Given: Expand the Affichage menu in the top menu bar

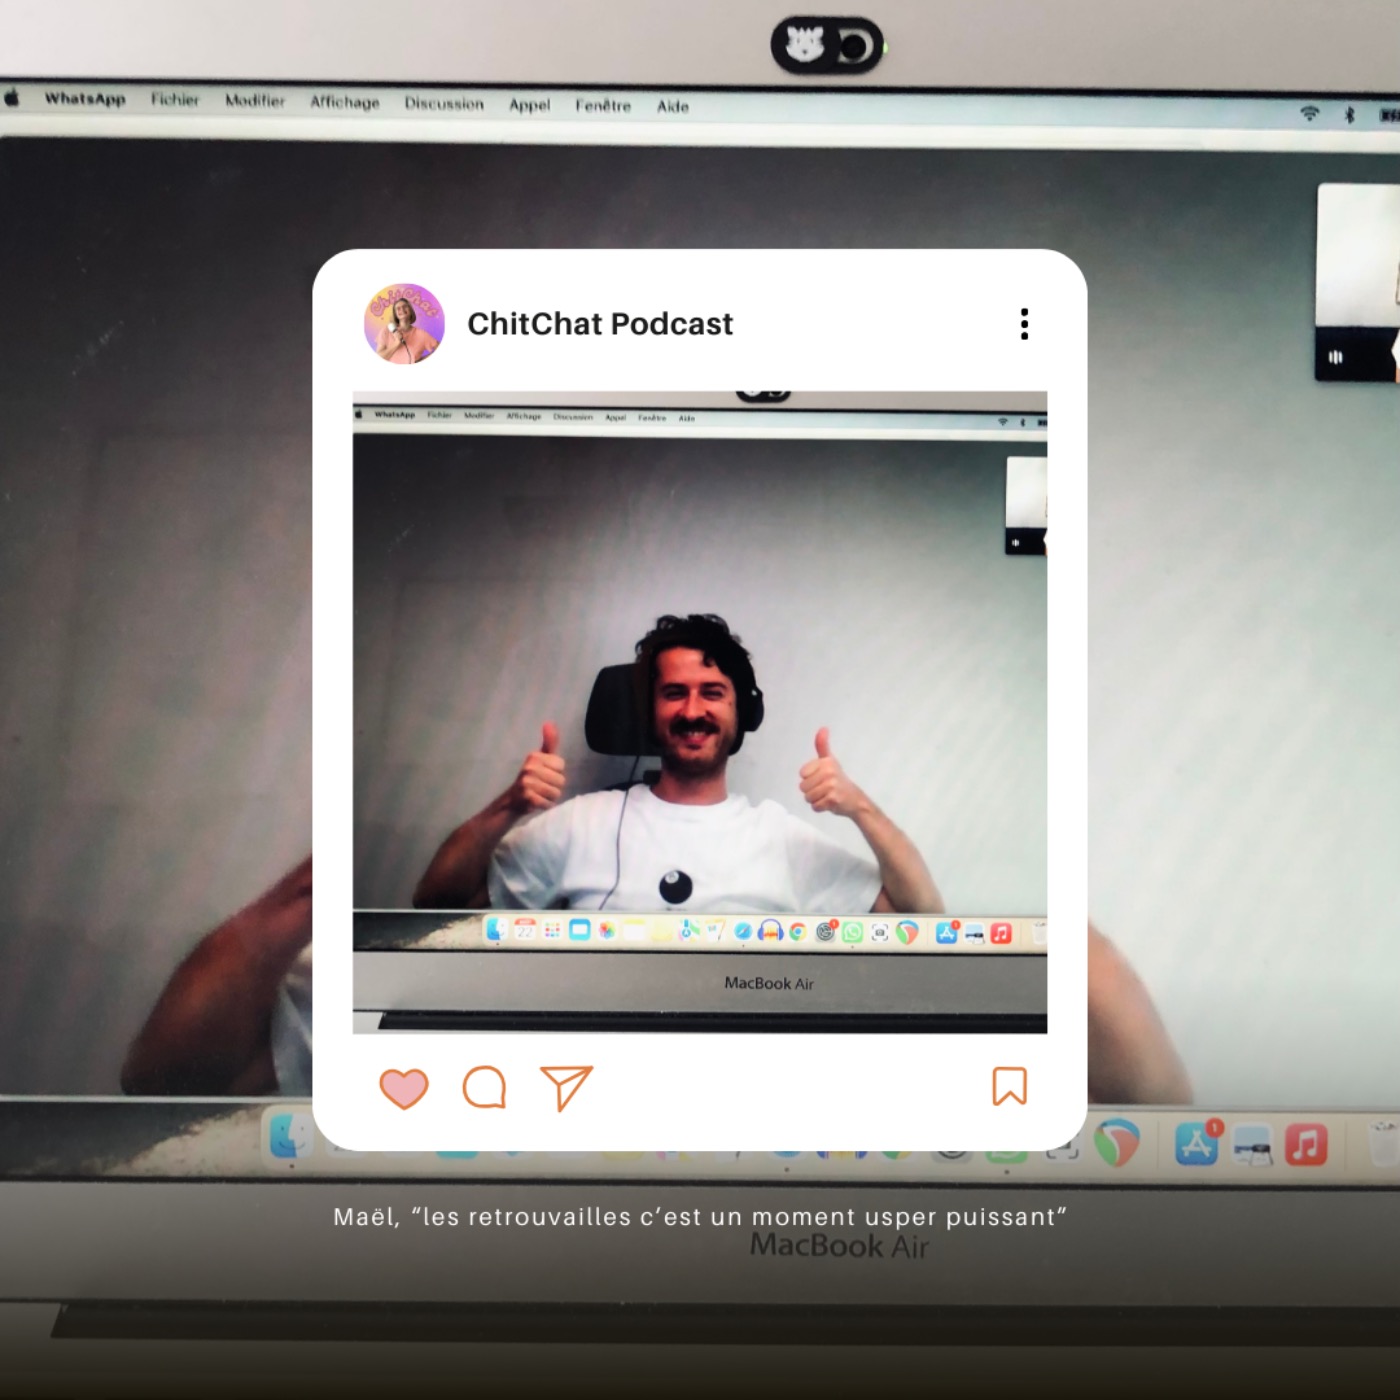Looking at the screenshot, I should (x=345, y=102).
